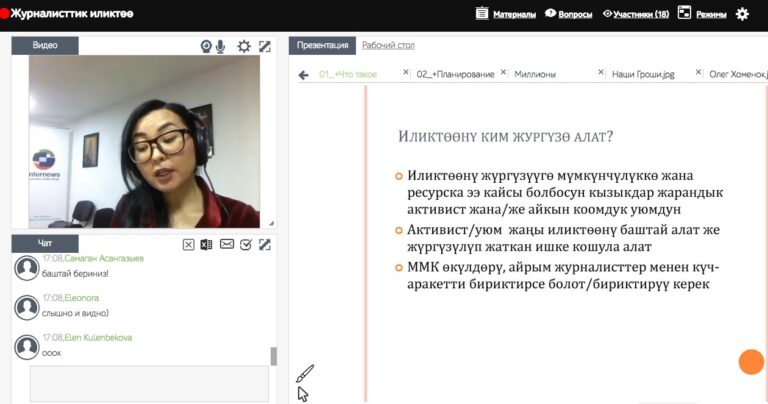Viewport: 768px width, 404px height.
Task: Select the pointer cursor tool
Action: [303, 394]
